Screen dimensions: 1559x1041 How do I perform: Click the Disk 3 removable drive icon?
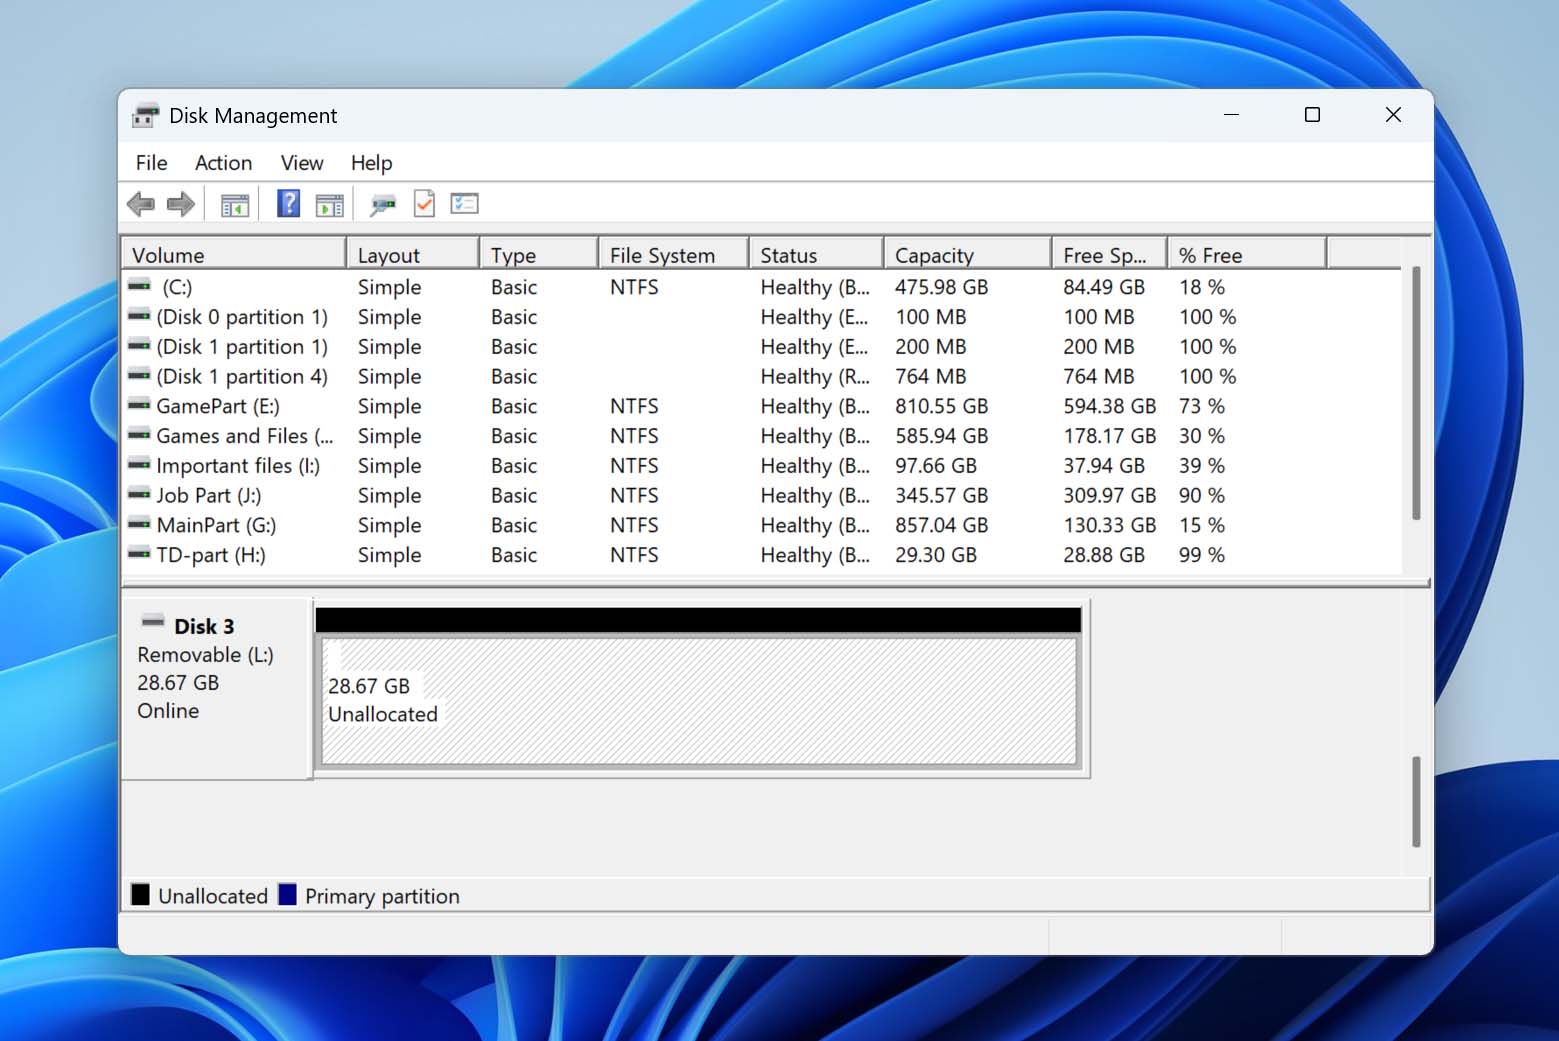[153, 621]
